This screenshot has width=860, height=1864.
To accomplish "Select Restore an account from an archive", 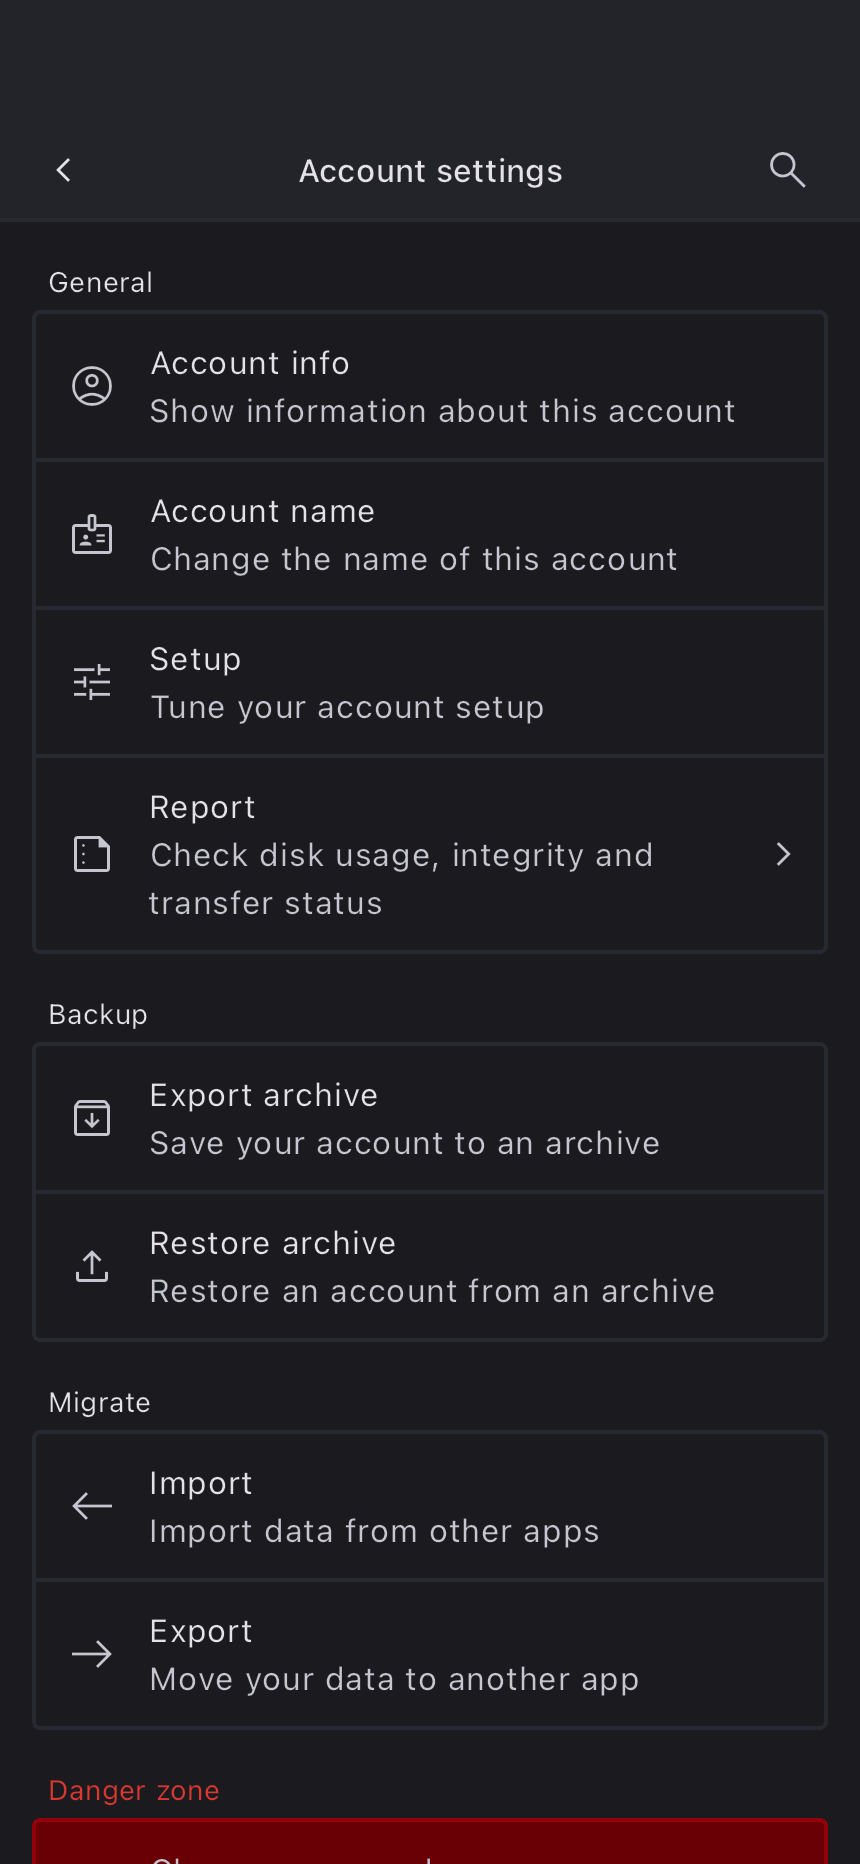I will click(x=432, y=1291).
